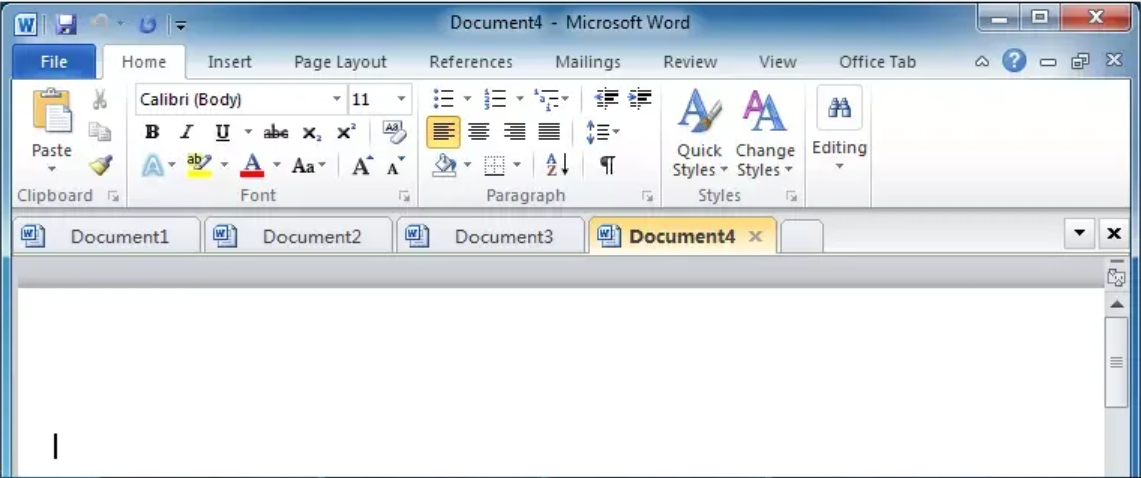The height and width of the screenshot is (478, 1141).
Task: Apply the yellow text highlight color
Action: (199, 166)
